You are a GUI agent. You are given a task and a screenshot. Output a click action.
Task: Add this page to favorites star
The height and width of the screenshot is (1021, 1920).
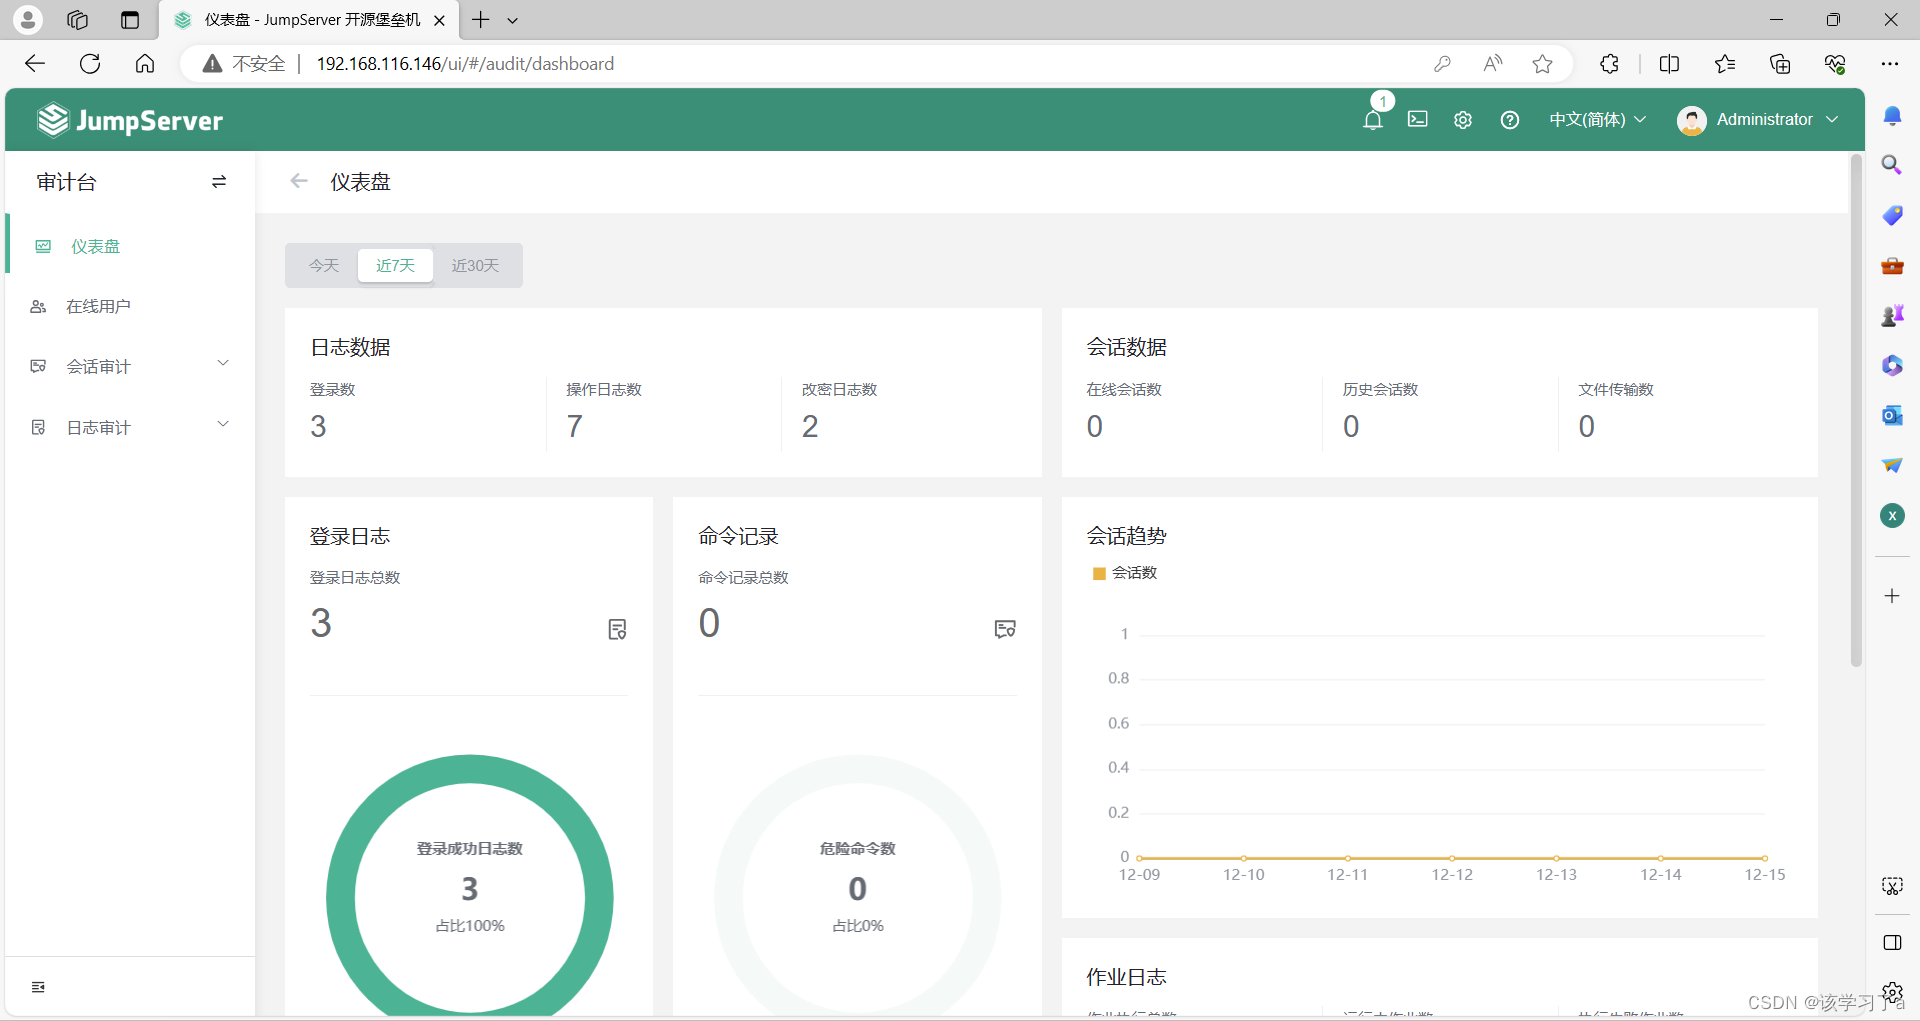(x=1543, y=64)
